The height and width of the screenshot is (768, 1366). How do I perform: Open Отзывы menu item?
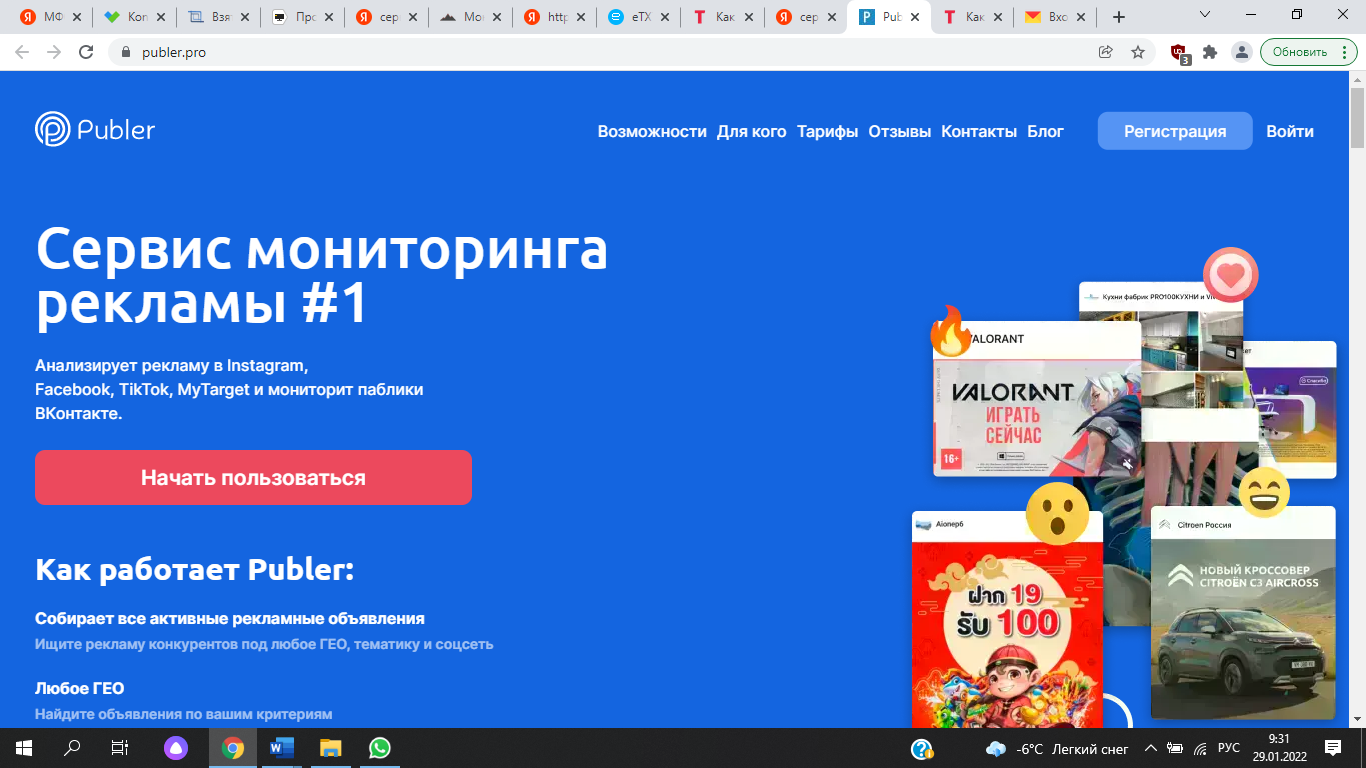point(900,131)
